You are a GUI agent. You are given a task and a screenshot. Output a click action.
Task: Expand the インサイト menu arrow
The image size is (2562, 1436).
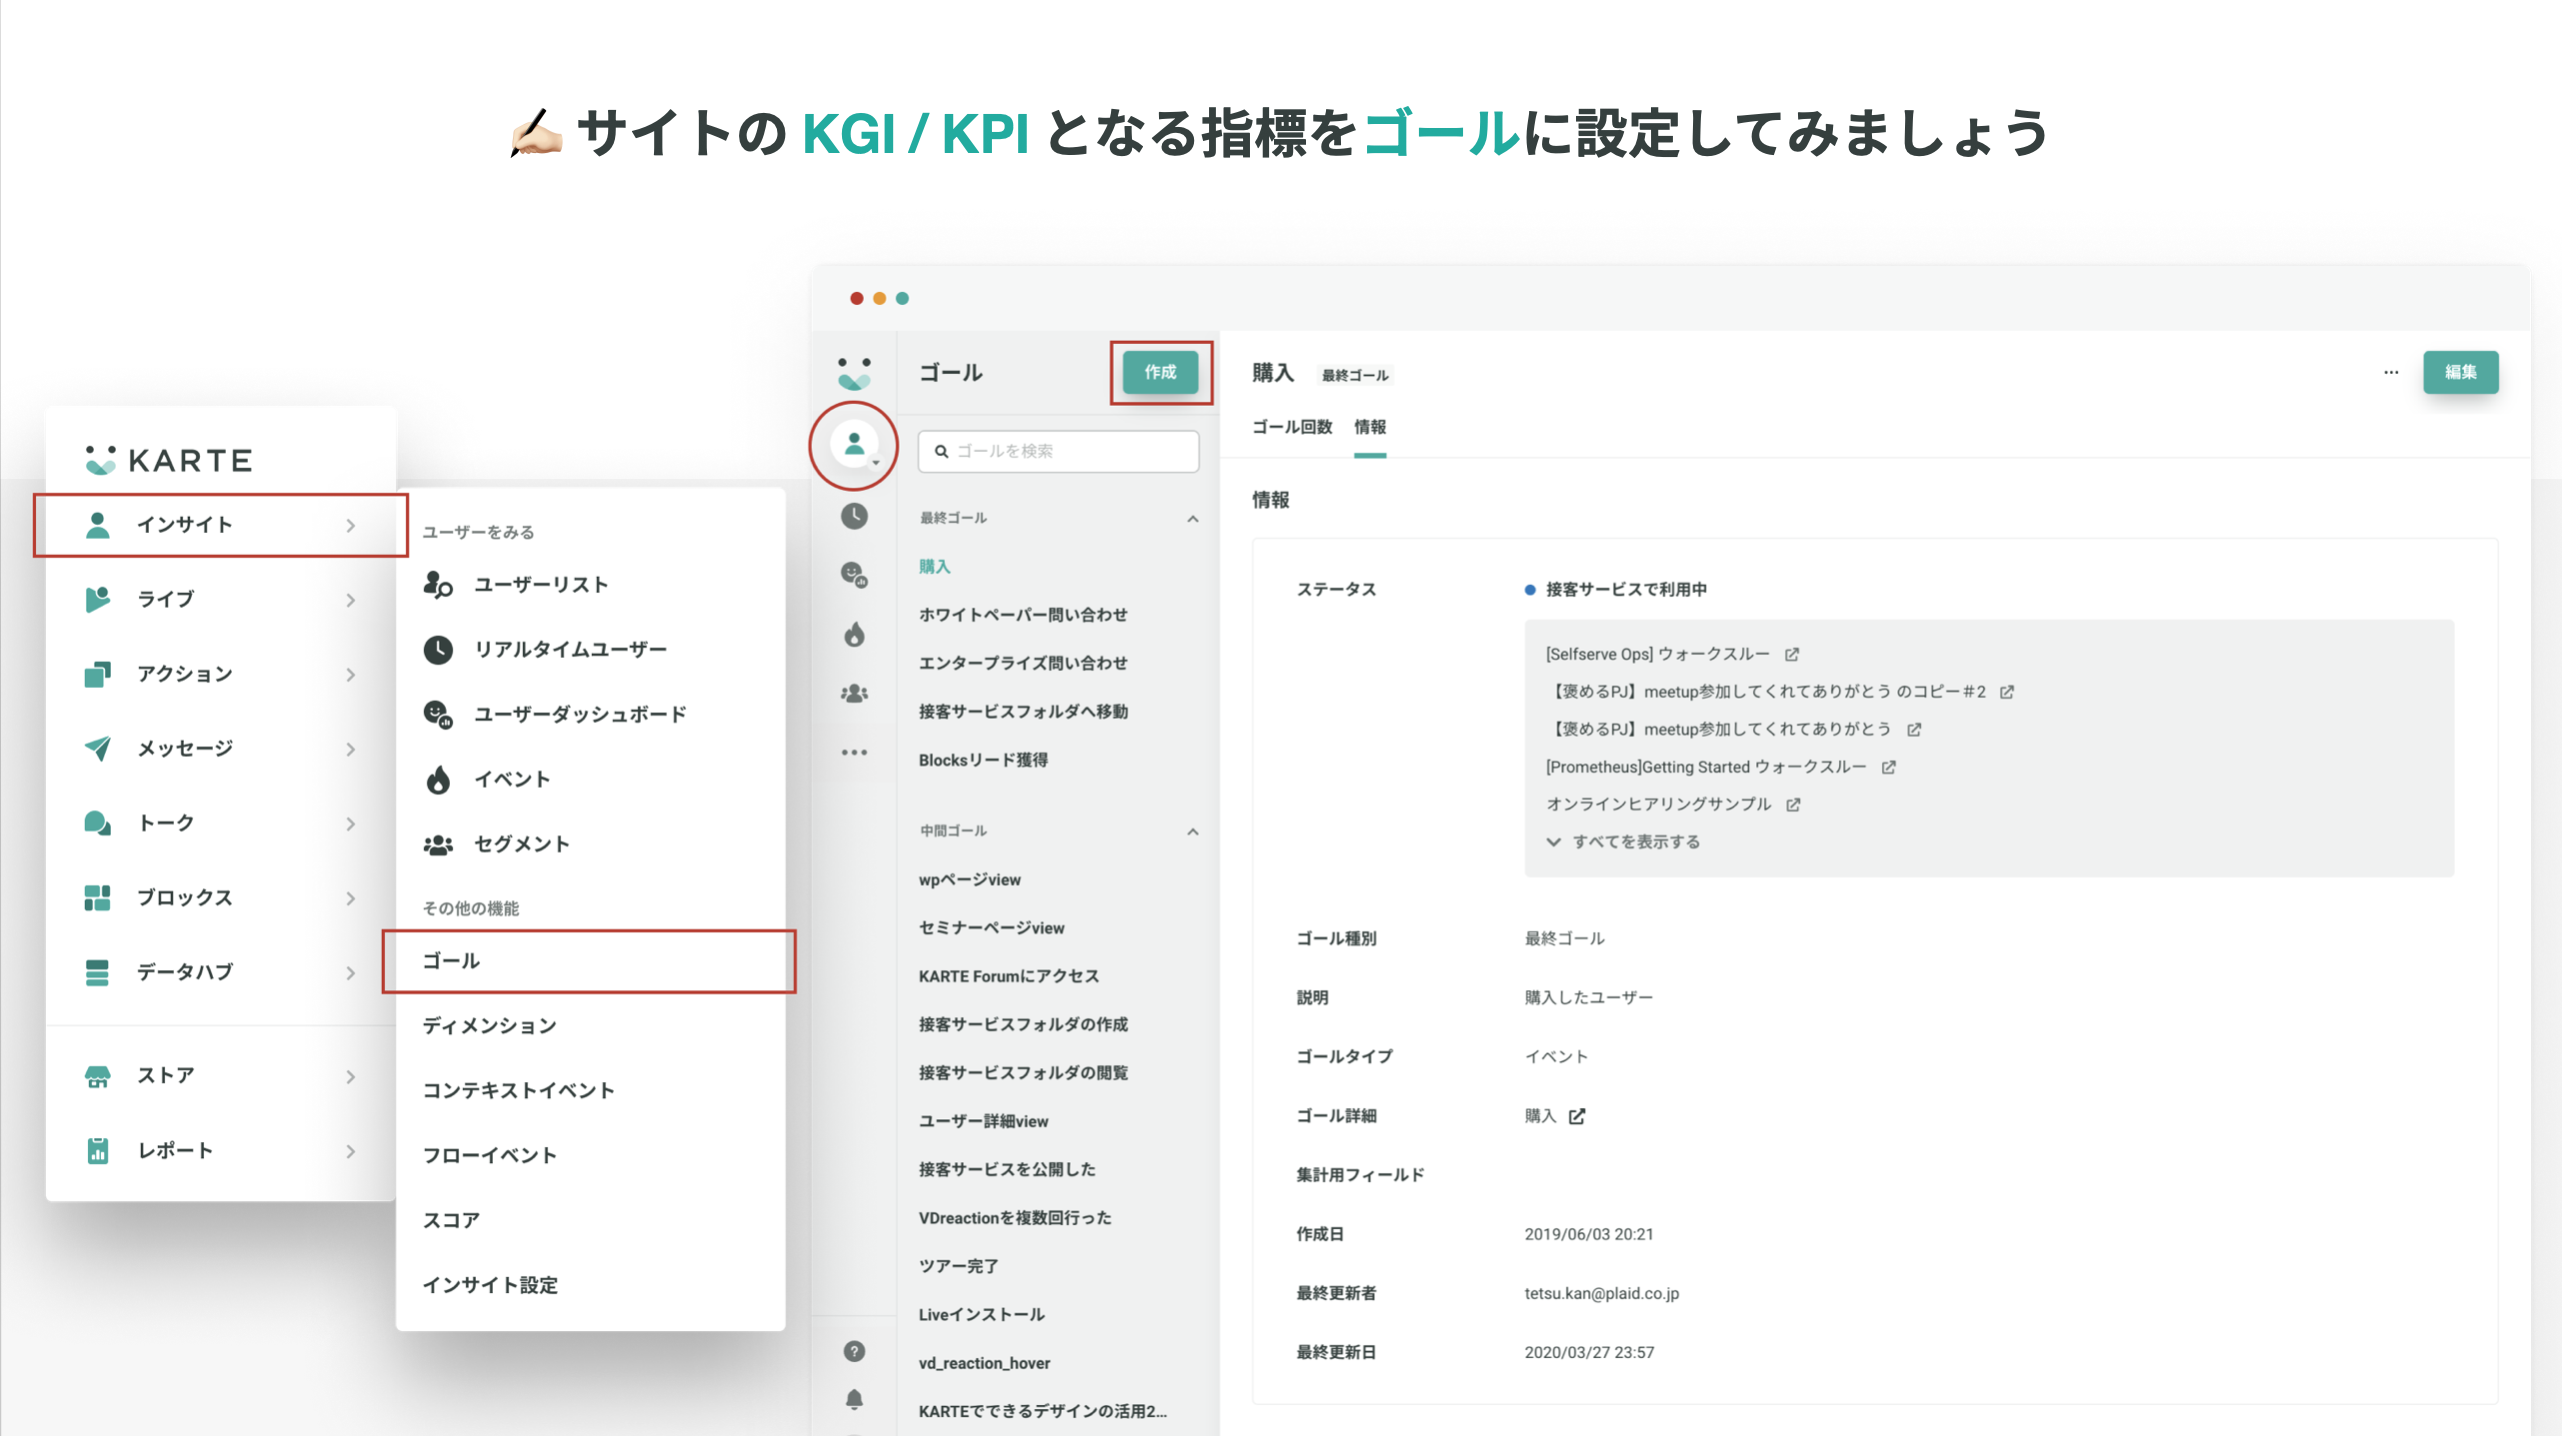pyautogui.click(x=350, y=525)
